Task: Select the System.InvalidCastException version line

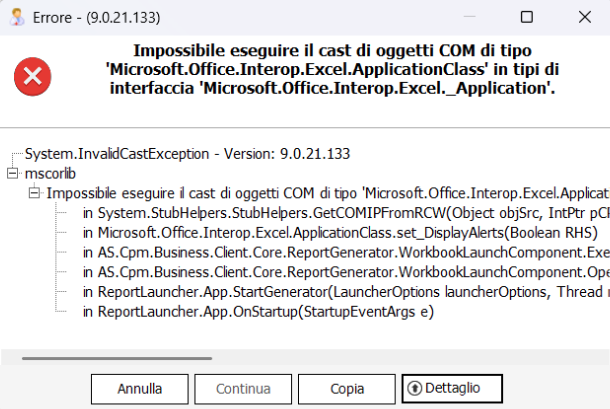Action: [188, 154]
